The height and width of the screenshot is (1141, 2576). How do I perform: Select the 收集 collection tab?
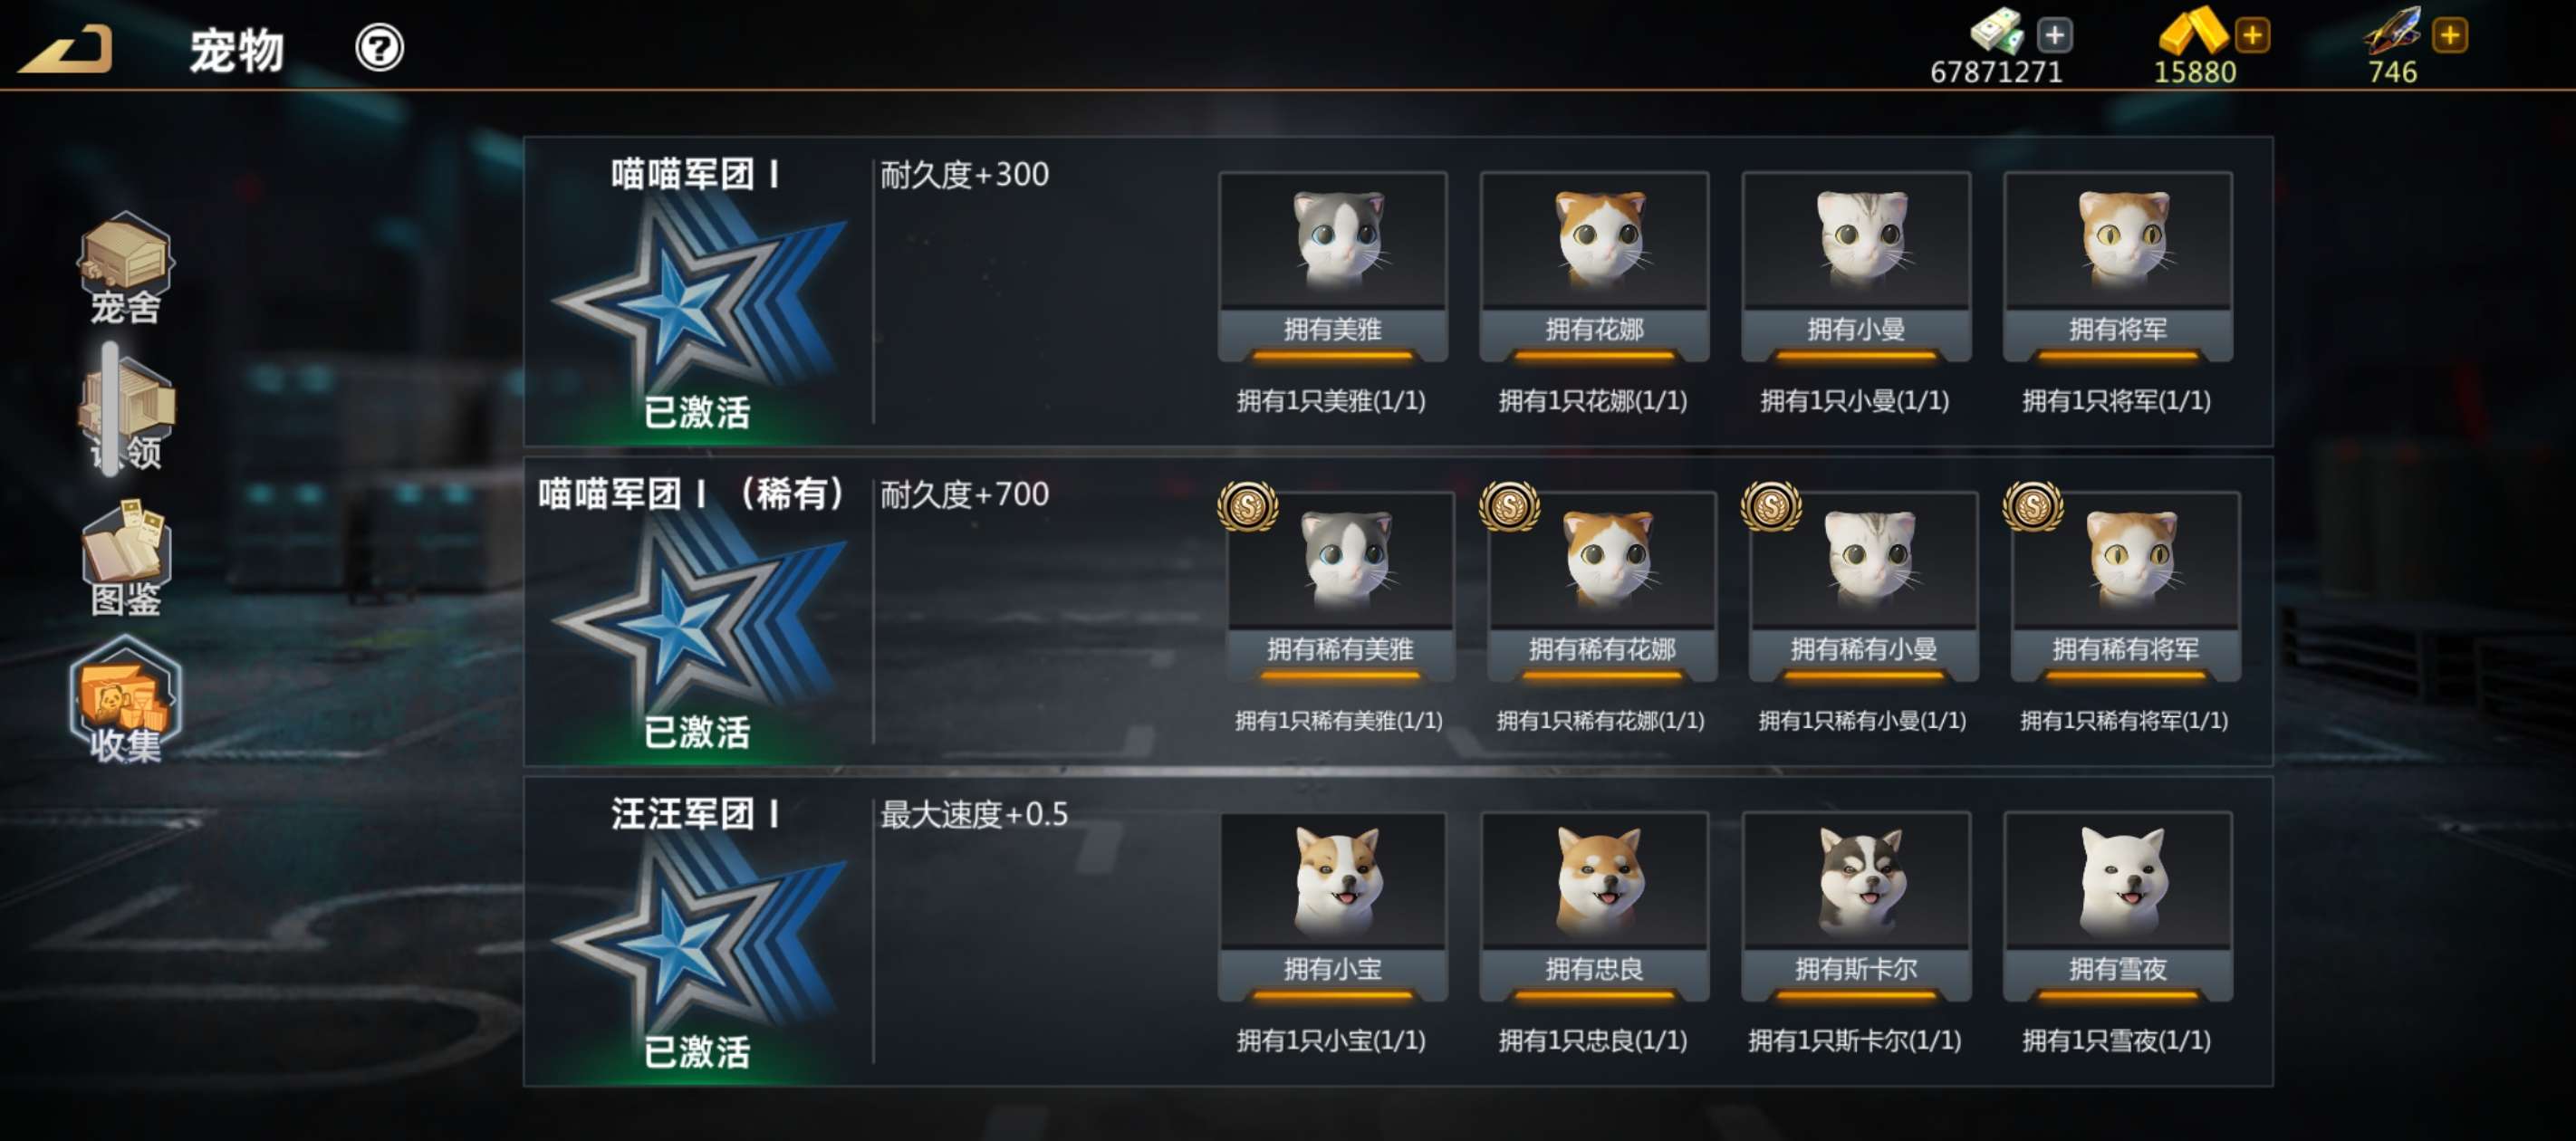click(x=126, y=702)
